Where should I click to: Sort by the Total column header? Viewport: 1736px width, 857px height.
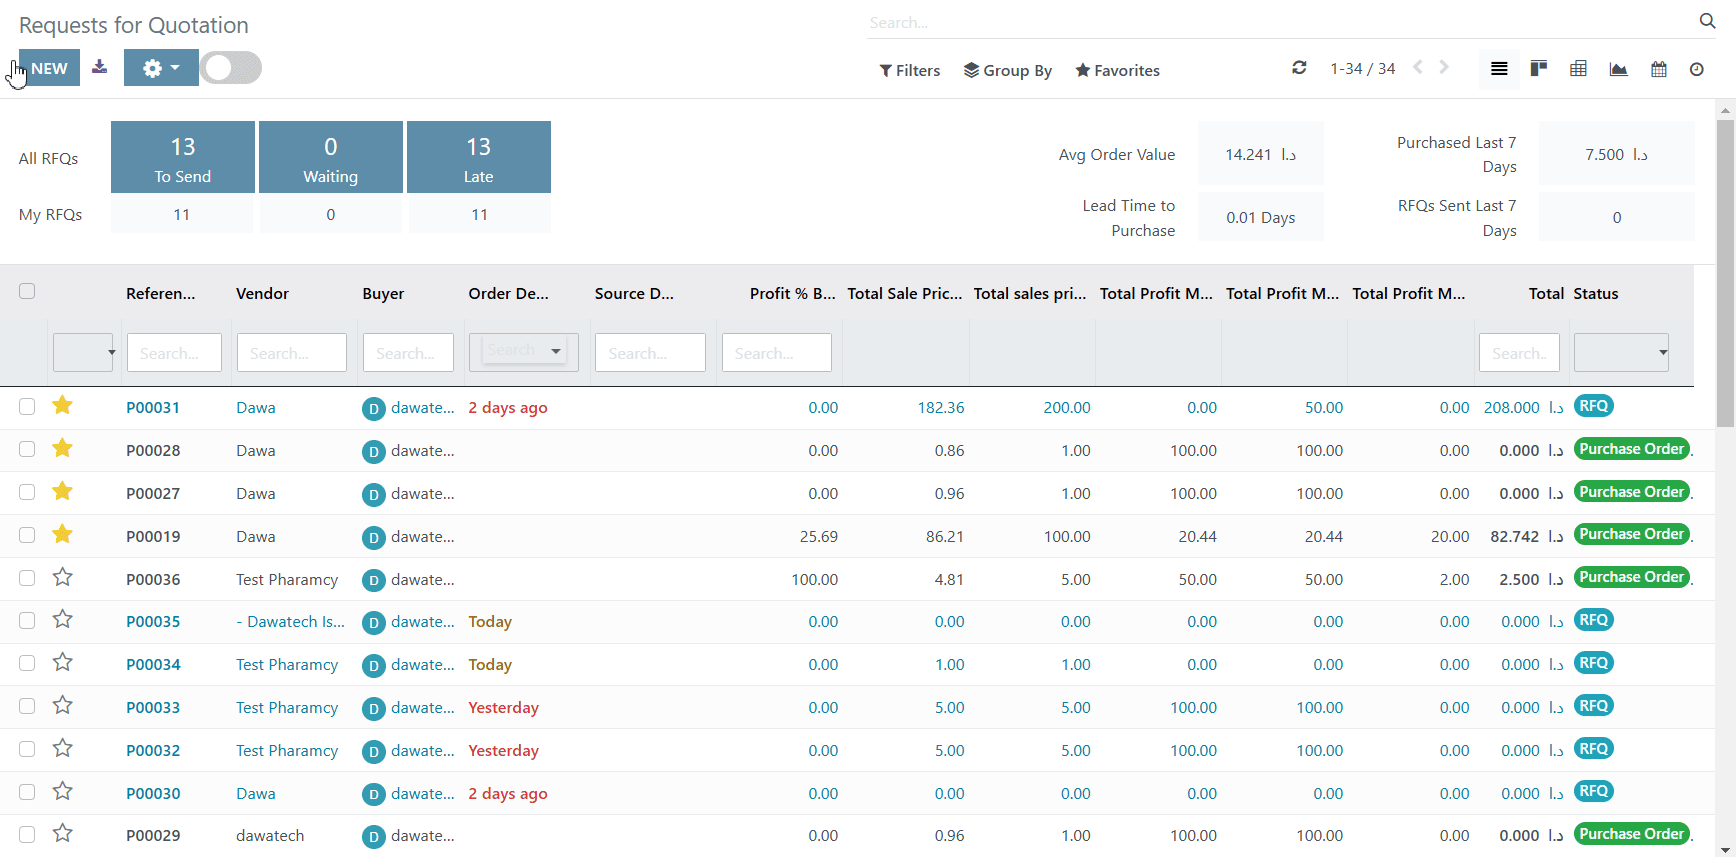[x=1546, y=293]
